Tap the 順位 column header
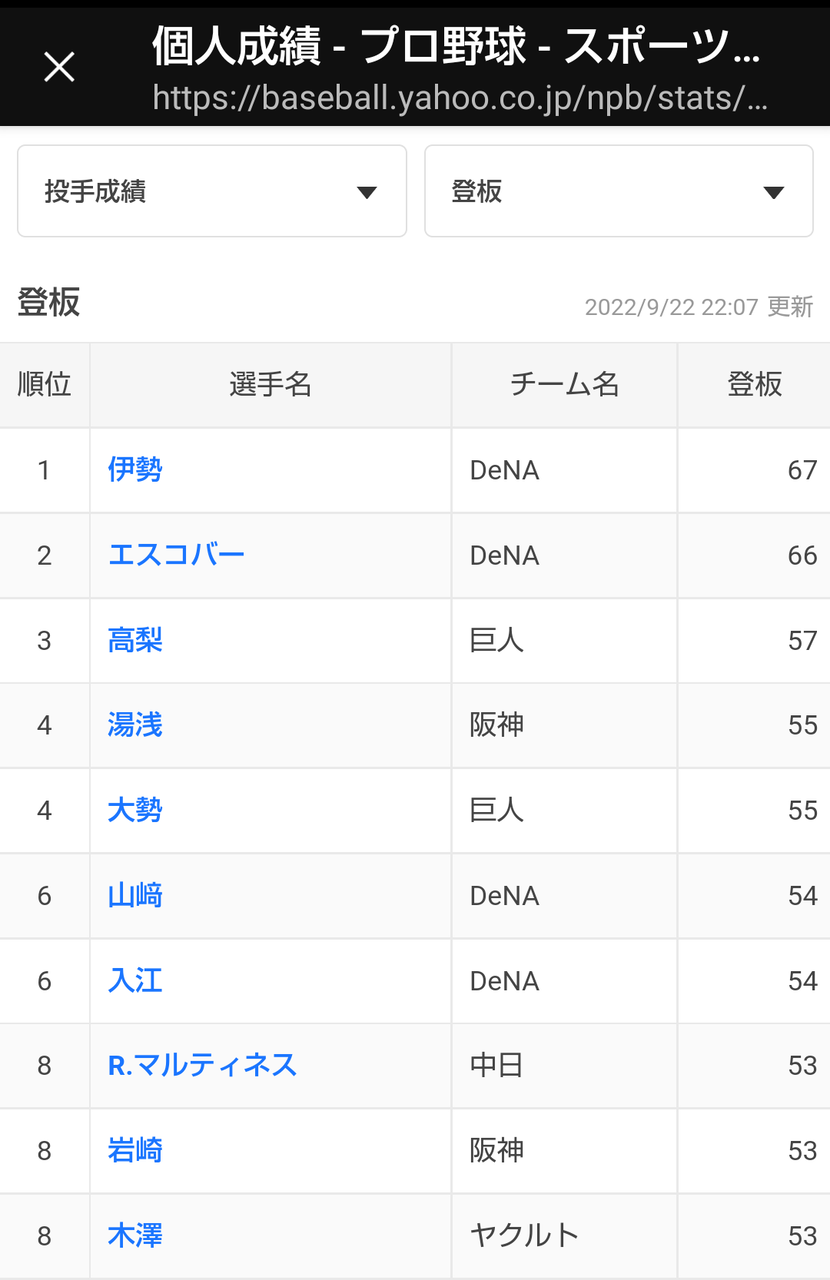The image size is (830, 1280). (45, 385)
